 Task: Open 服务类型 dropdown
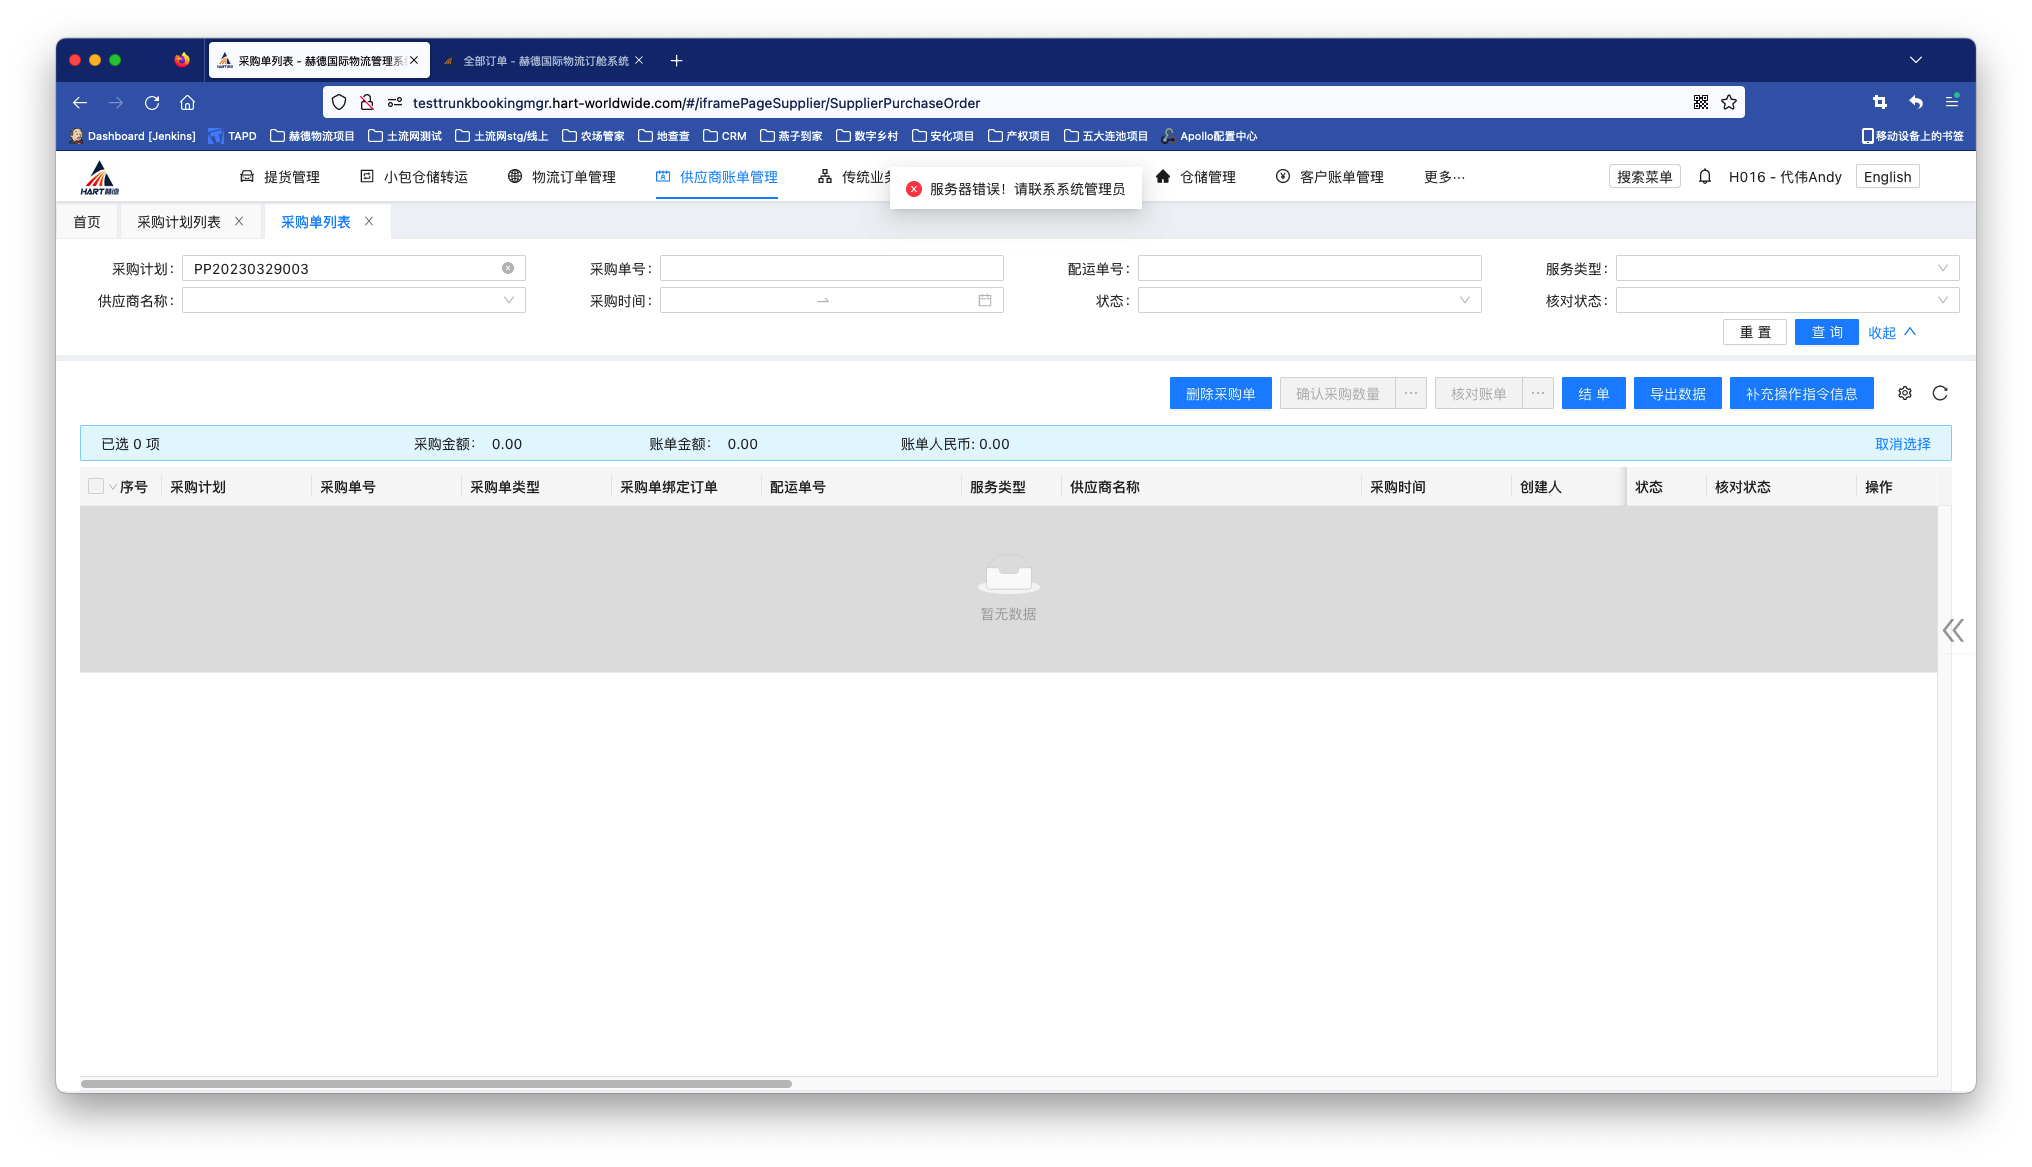tap(1787, 268)
